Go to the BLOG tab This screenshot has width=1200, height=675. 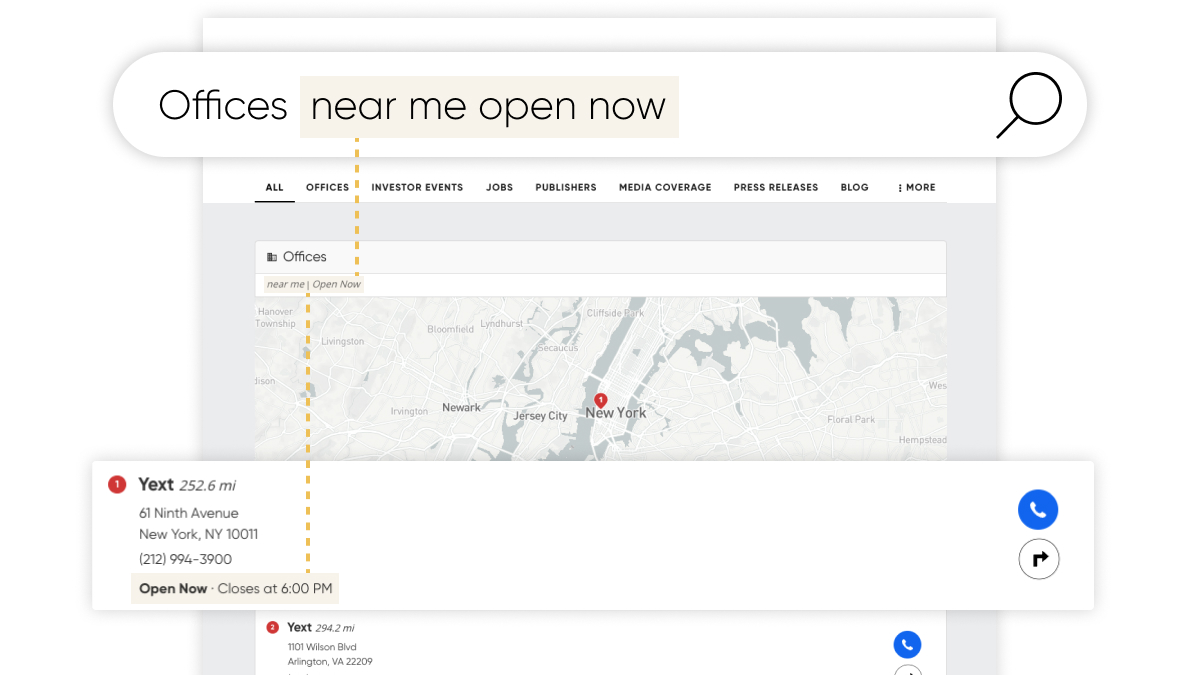(855, 187)
